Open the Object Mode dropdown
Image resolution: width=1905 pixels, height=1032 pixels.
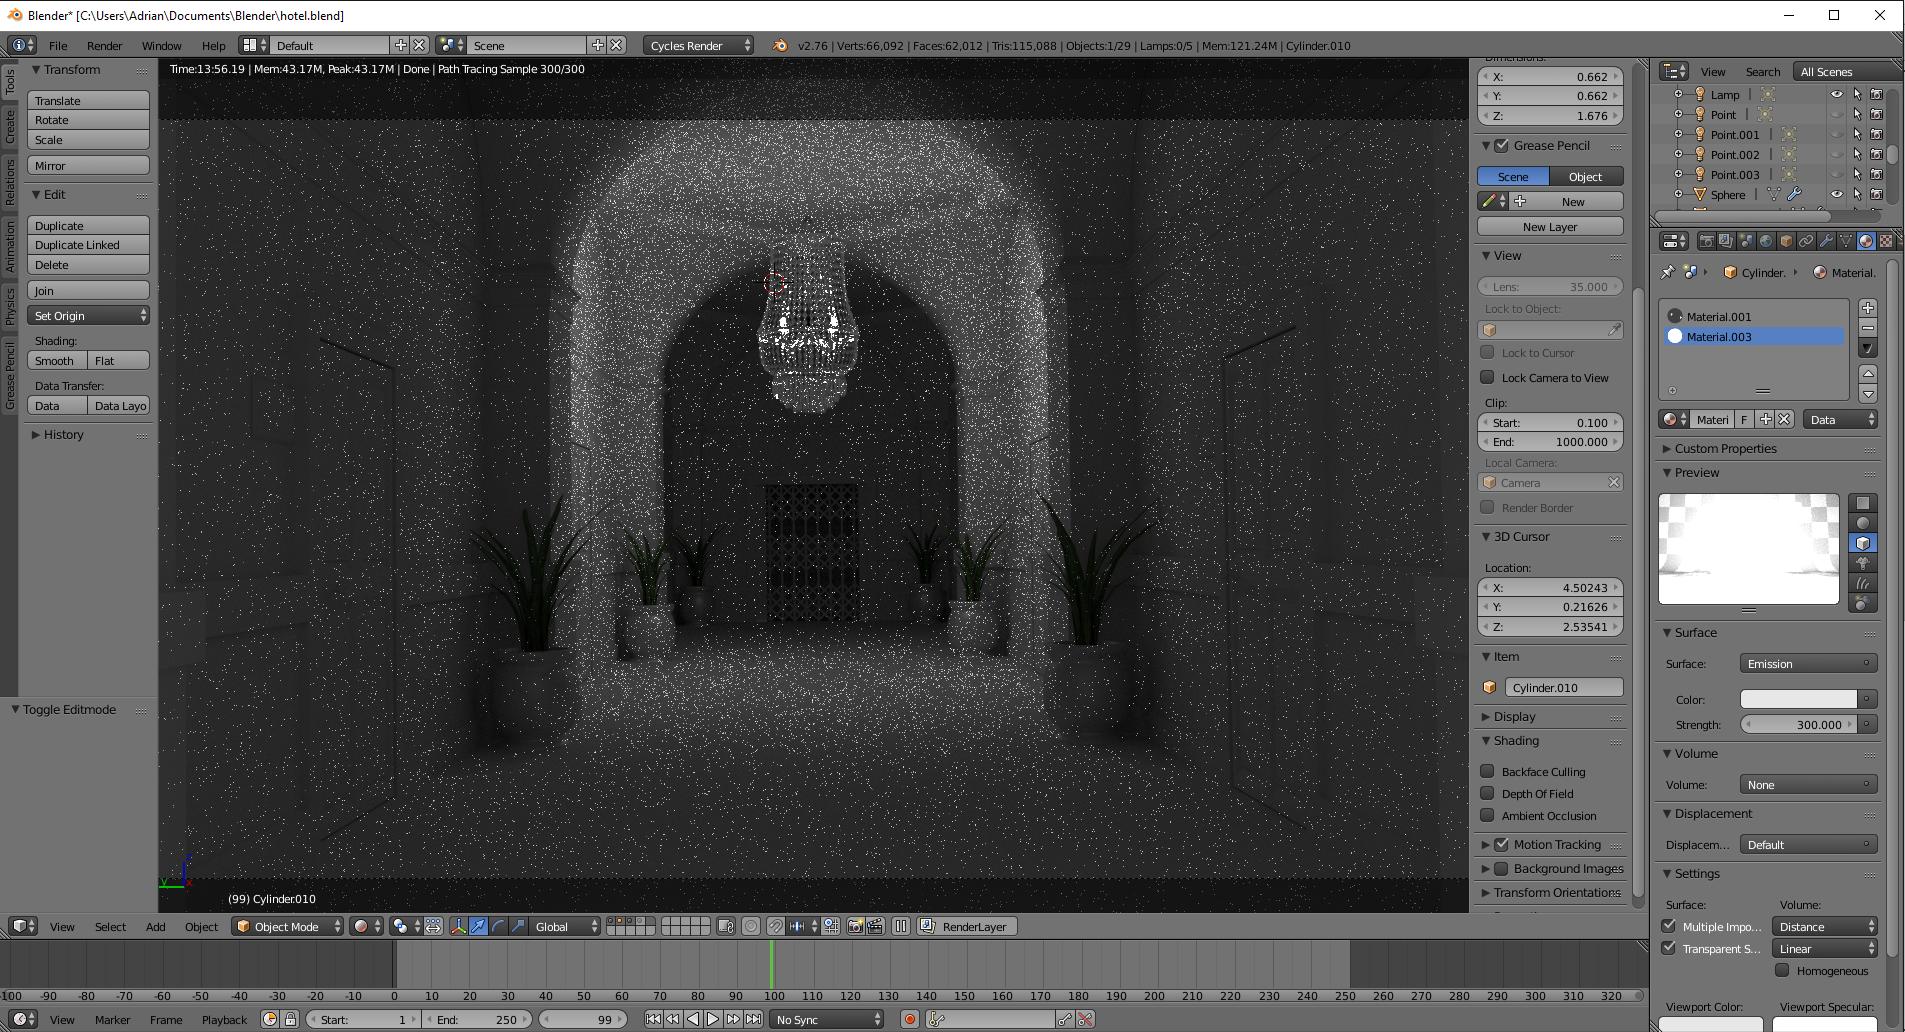point(287,926)
